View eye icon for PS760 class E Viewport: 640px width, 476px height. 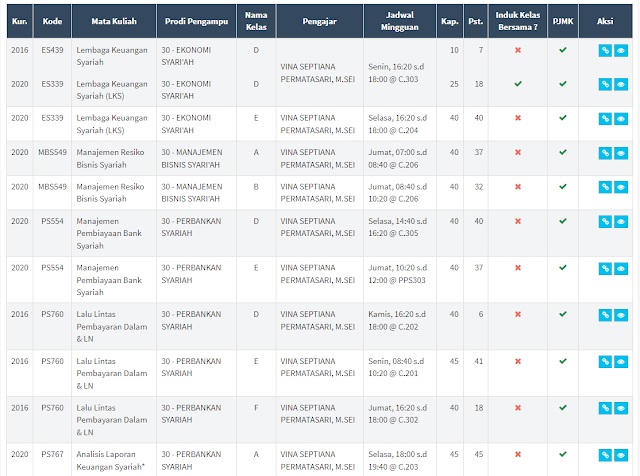click(x=621, y=362)
